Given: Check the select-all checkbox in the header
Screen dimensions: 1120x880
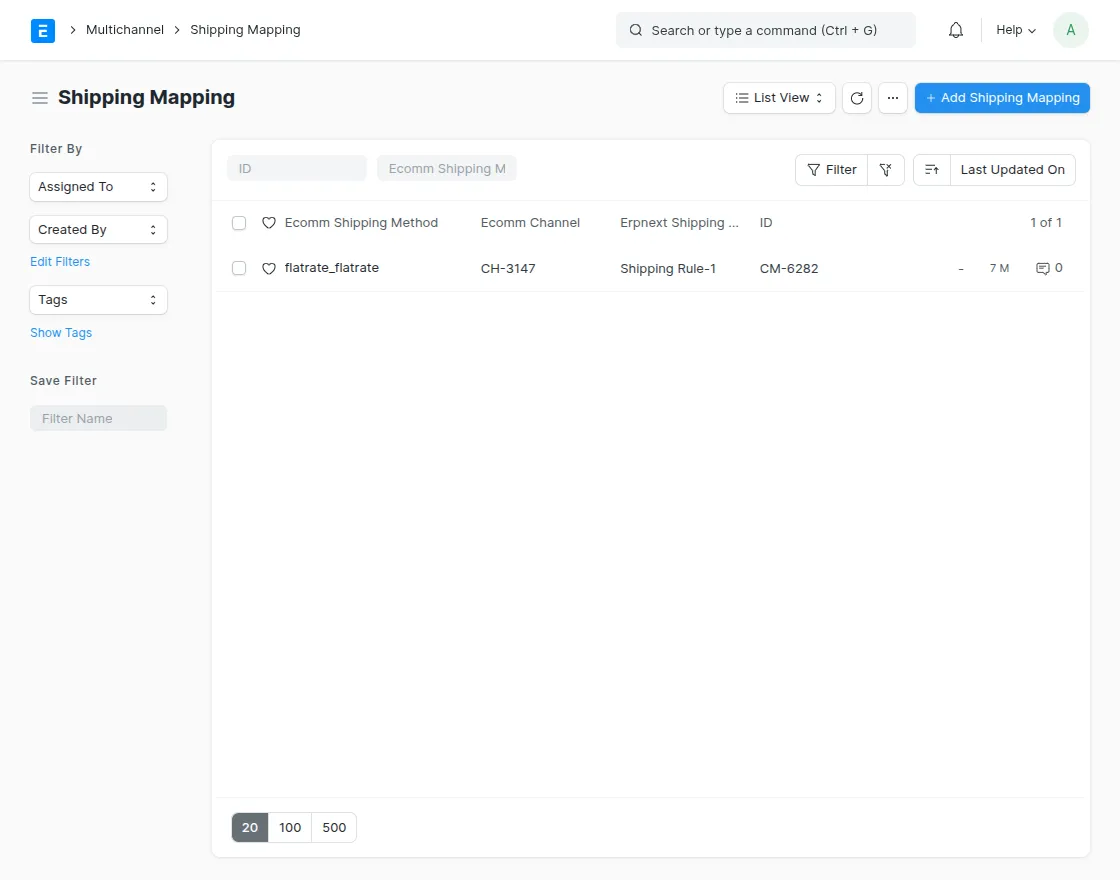Looking at the screenshot, I should [238, 222].
